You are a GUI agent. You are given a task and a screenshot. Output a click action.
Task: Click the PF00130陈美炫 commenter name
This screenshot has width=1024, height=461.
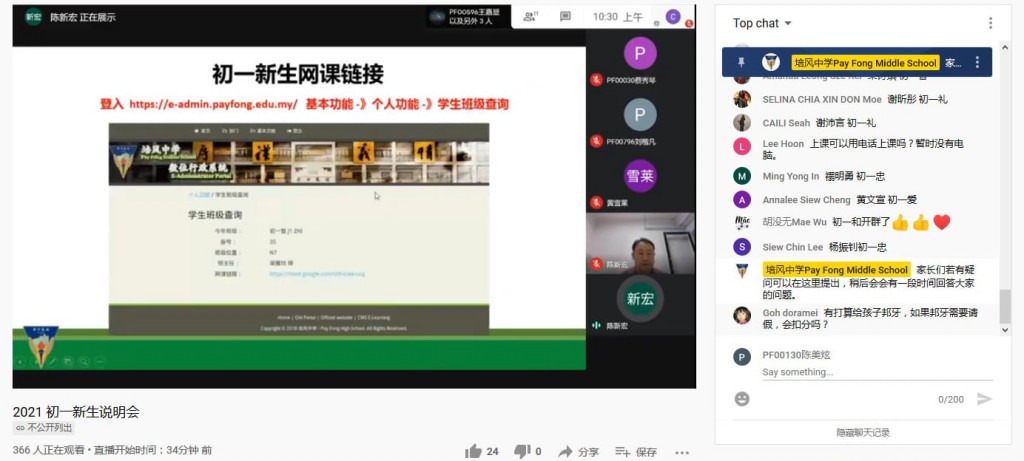click(796, 355)
